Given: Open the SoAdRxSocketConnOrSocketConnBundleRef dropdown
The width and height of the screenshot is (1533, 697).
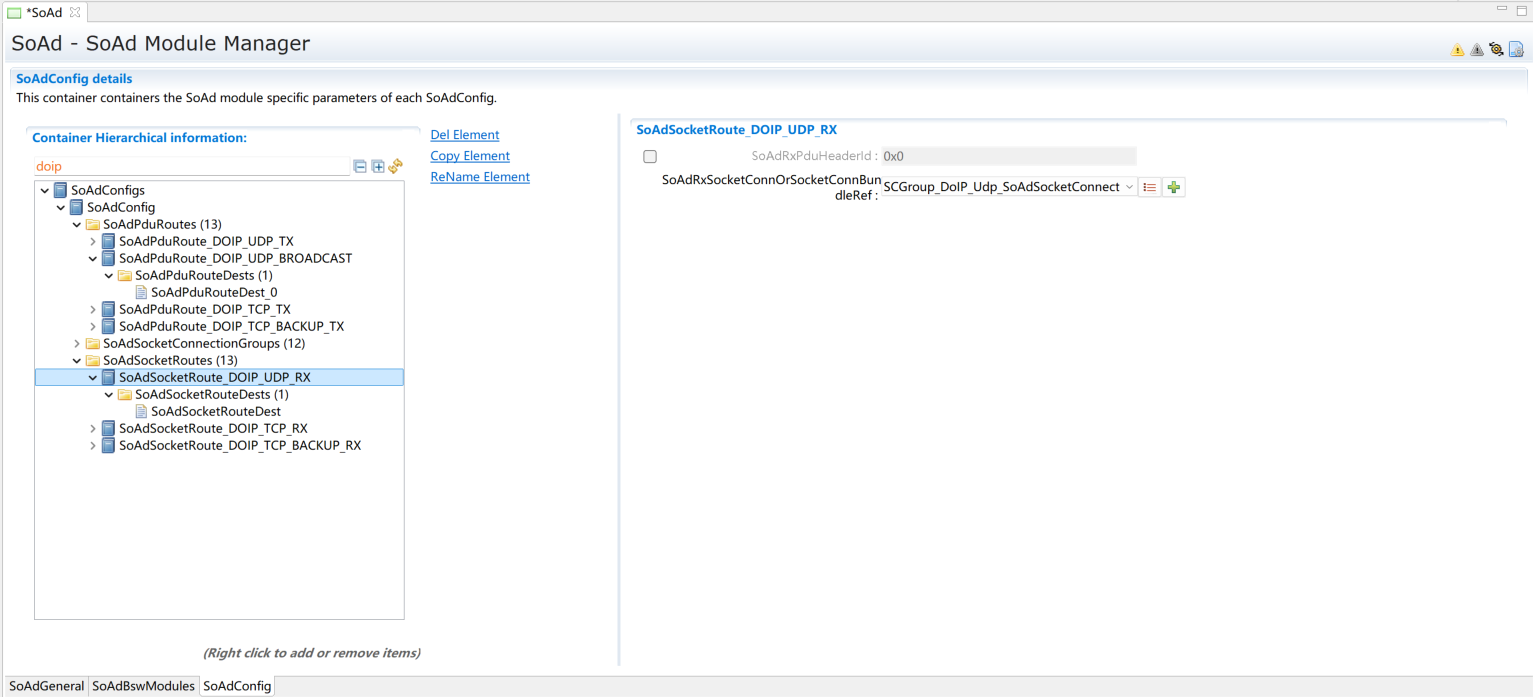Looking at the screenshot, I should [x=1129, y=187].
